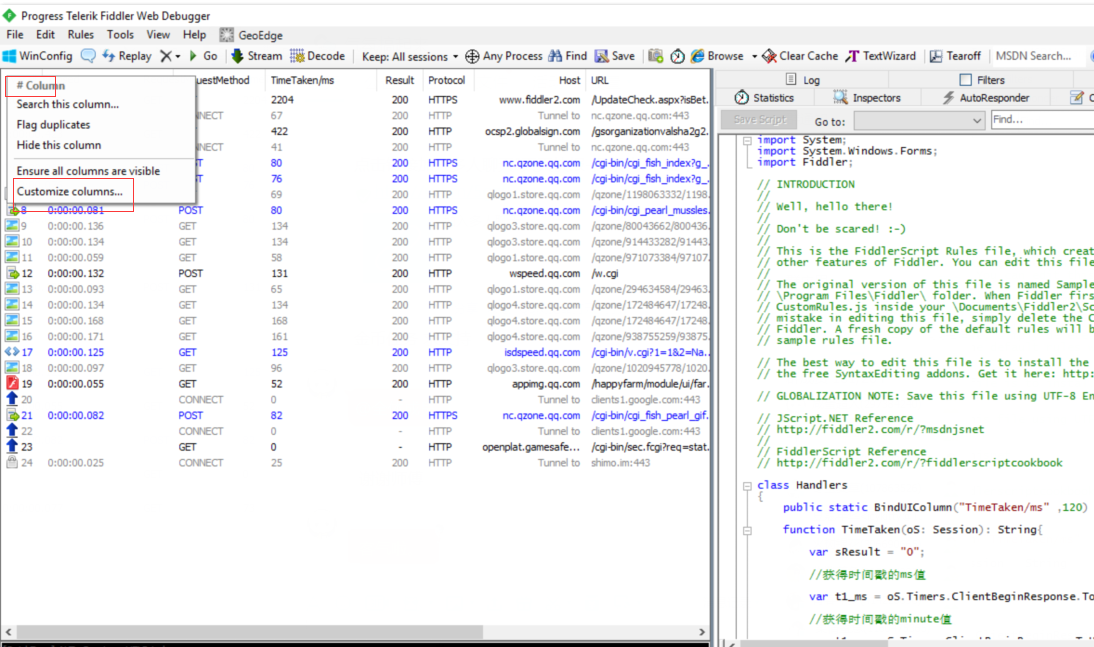Collapse the function TimeTaken block

[x=747, y=530]
